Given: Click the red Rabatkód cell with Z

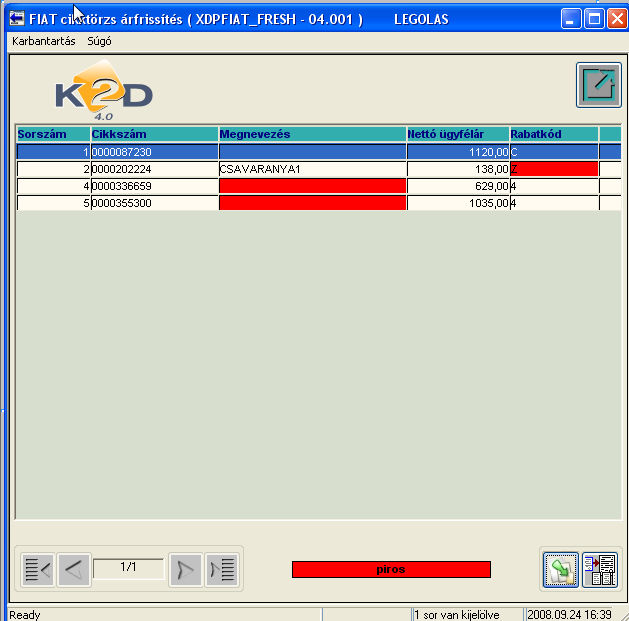Looking at the screenshot, I should pos(554,169).
